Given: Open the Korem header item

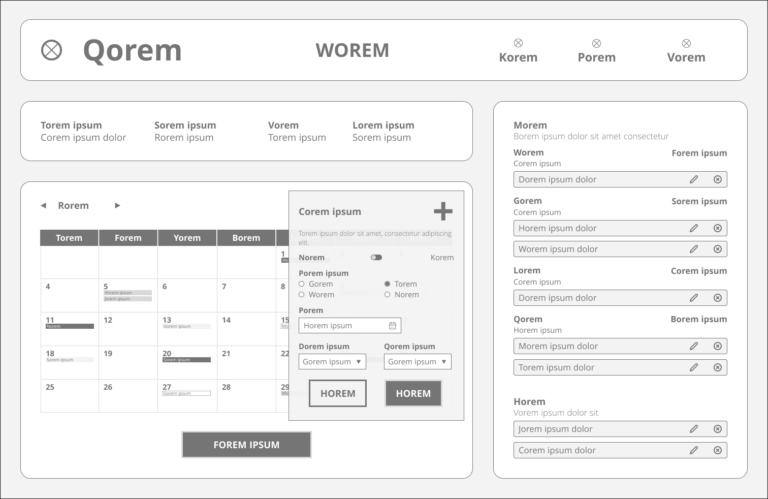Looking at the screenshot, I should (x=518, y=51).
